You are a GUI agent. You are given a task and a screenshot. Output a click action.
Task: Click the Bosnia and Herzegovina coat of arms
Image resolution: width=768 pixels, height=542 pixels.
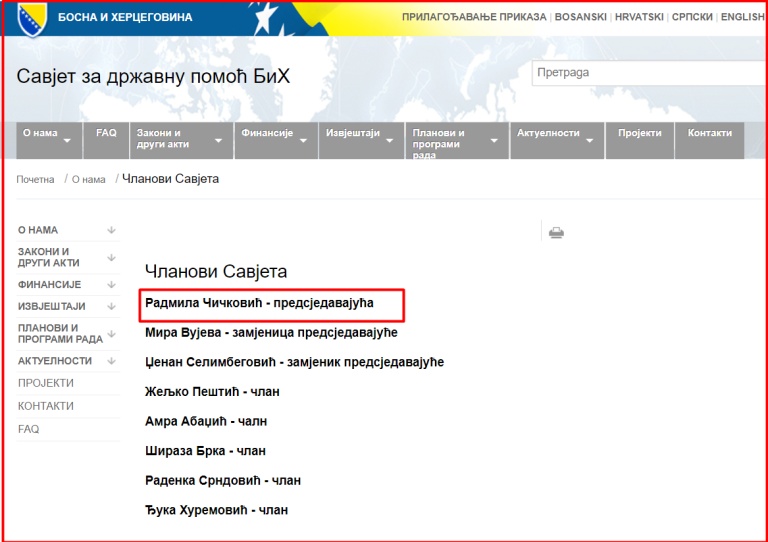tap(29, 19)
